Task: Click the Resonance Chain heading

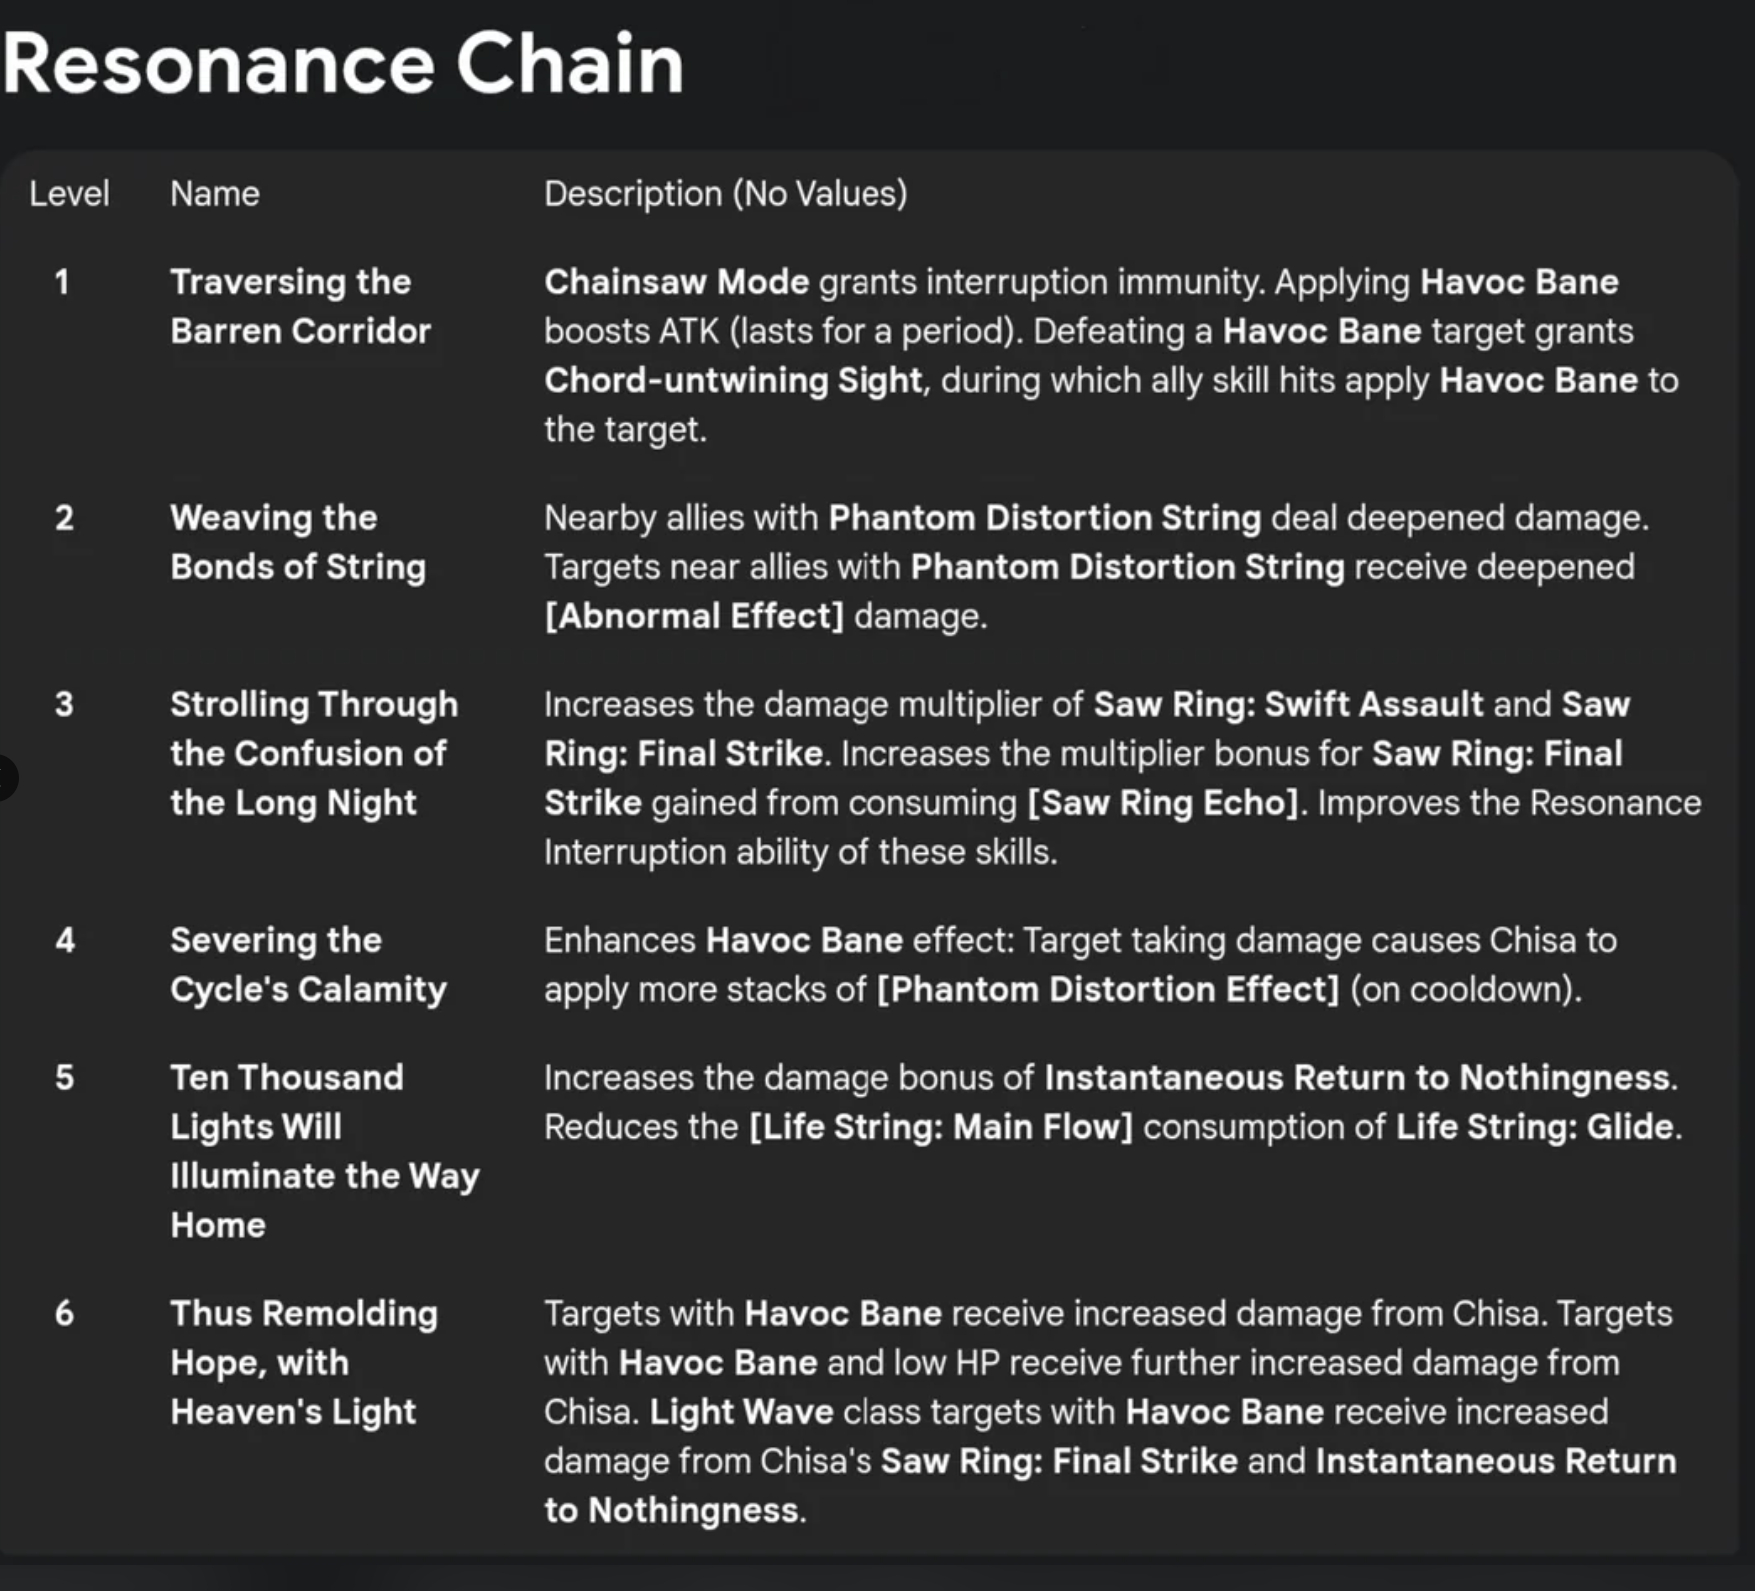Action: point(343,64)
